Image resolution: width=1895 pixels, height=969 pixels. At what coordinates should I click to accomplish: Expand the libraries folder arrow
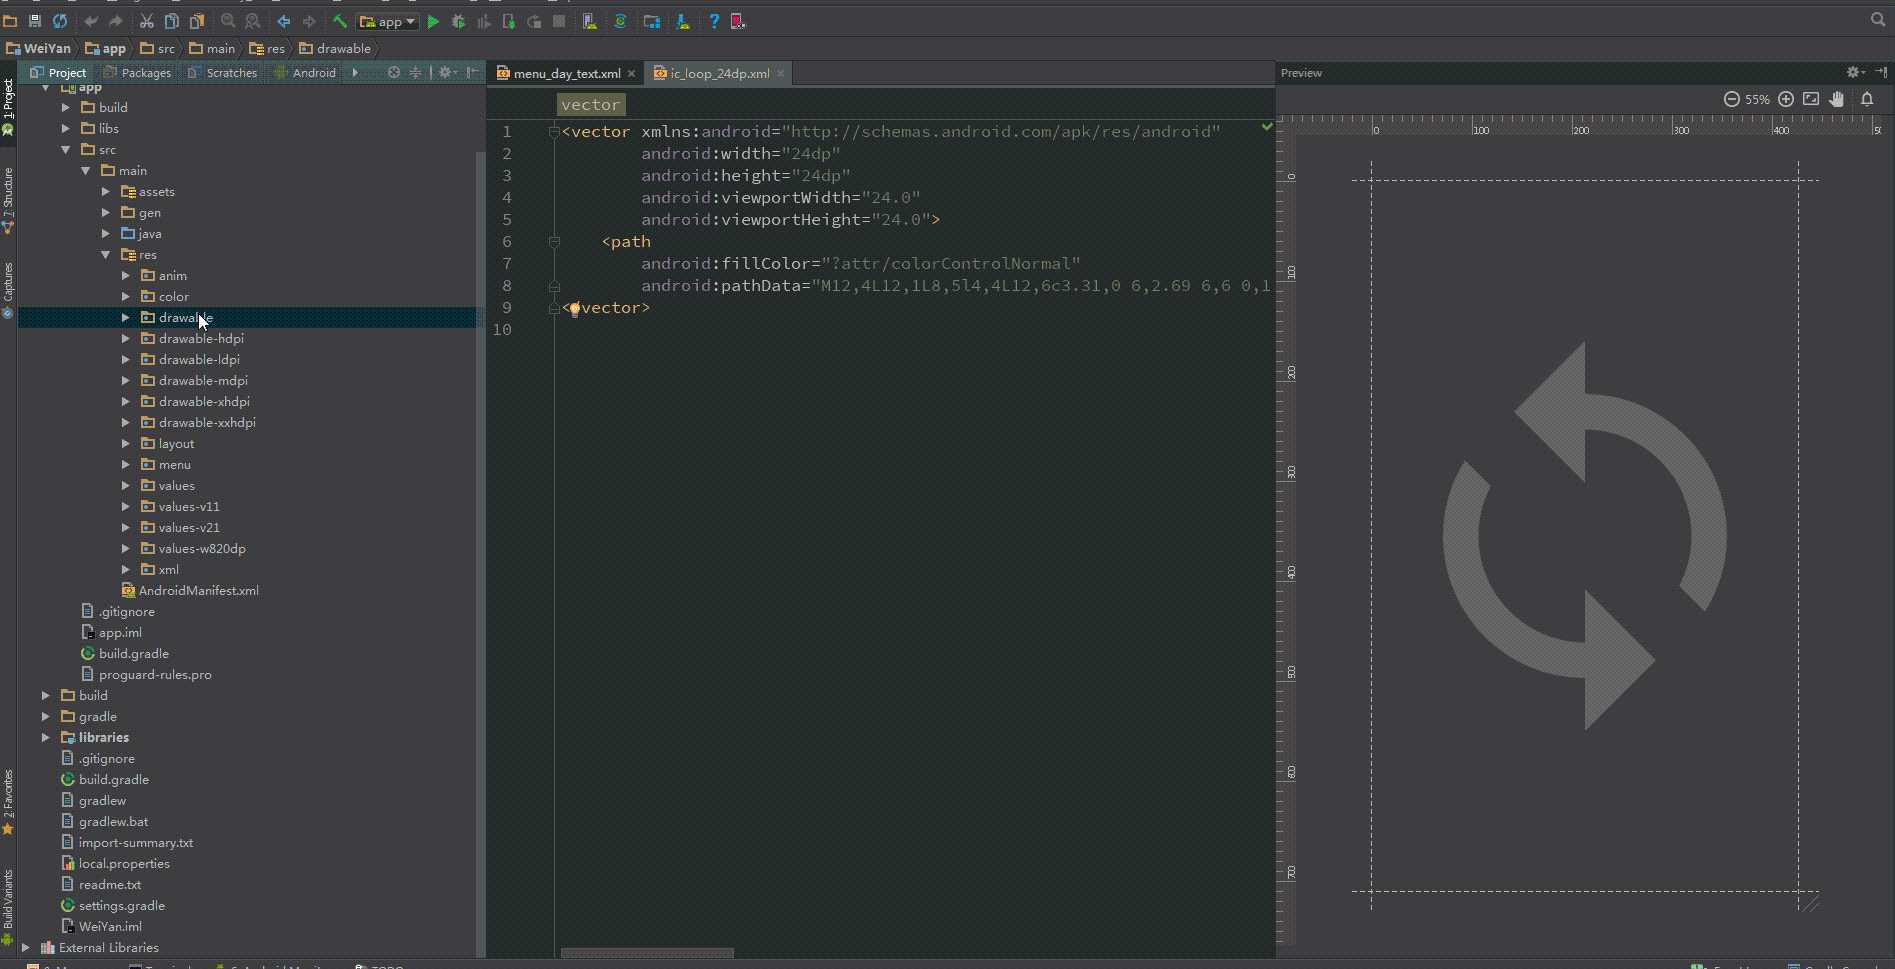point(46,738)
